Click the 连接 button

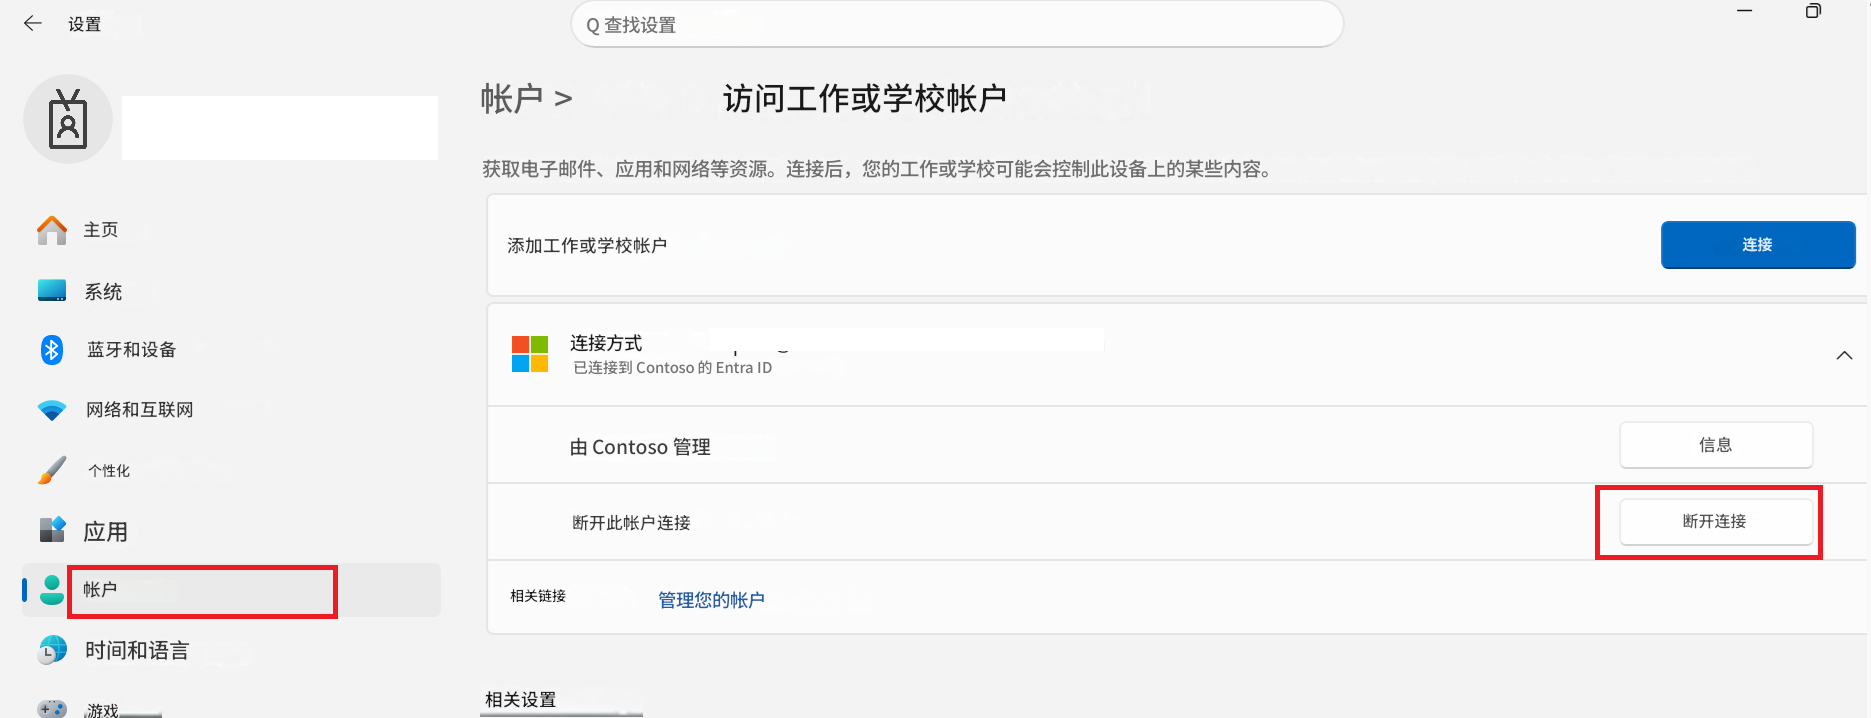coord(1758,245)
